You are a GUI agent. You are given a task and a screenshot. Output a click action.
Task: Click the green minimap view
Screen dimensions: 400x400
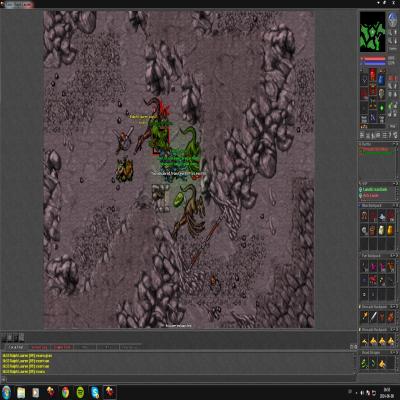click(372, 32)
